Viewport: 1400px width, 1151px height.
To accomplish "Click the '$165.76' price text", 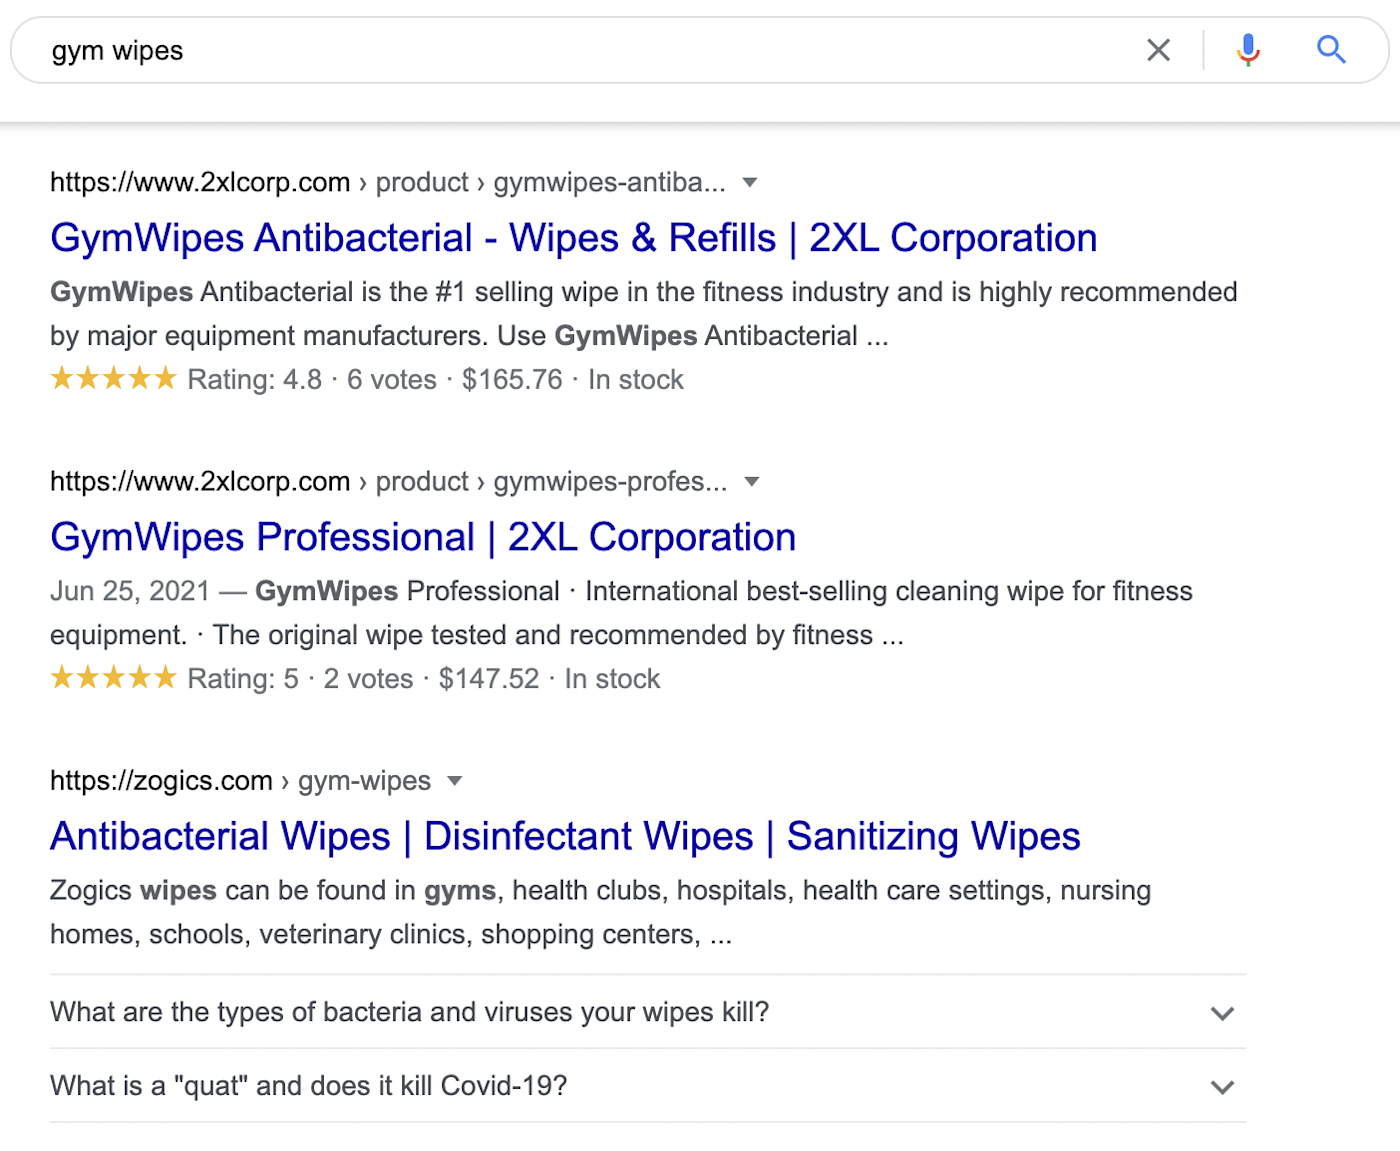I will point(512,380).
